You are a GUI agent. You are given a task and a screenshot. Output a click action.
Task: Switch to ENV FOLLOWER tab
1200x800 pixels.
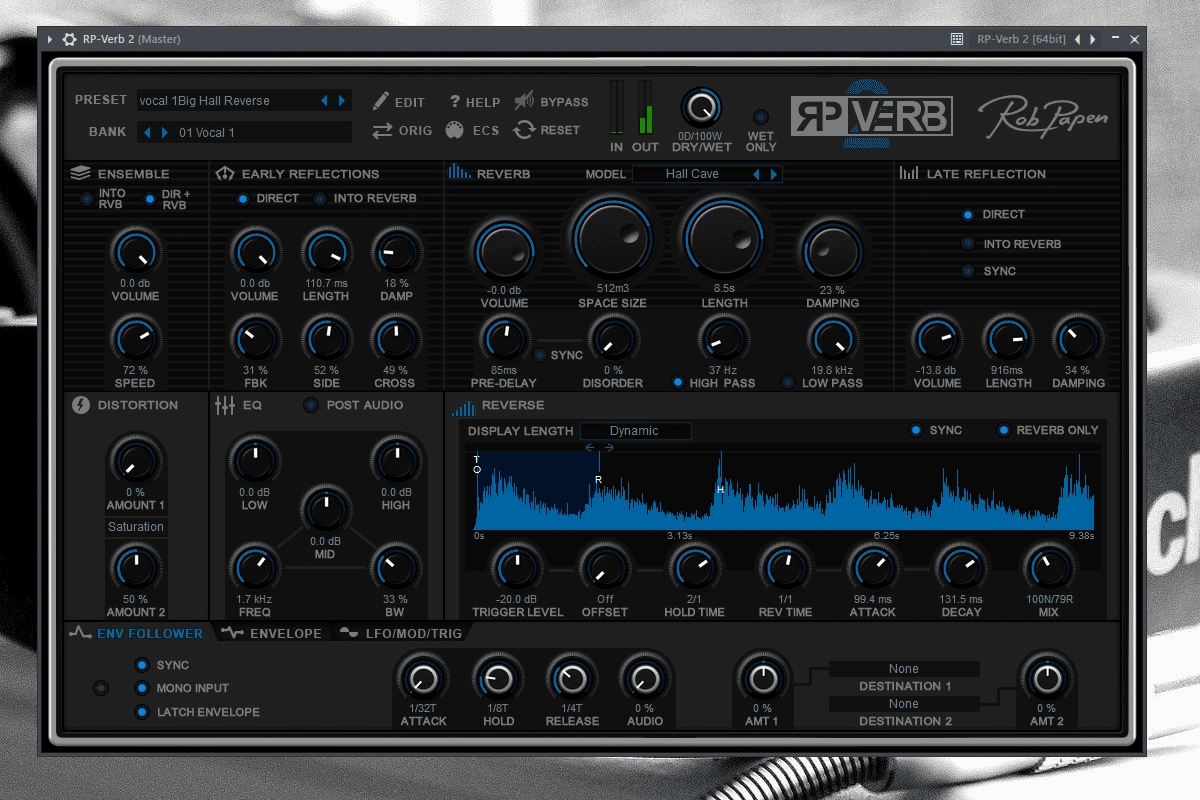coord(136,633)
